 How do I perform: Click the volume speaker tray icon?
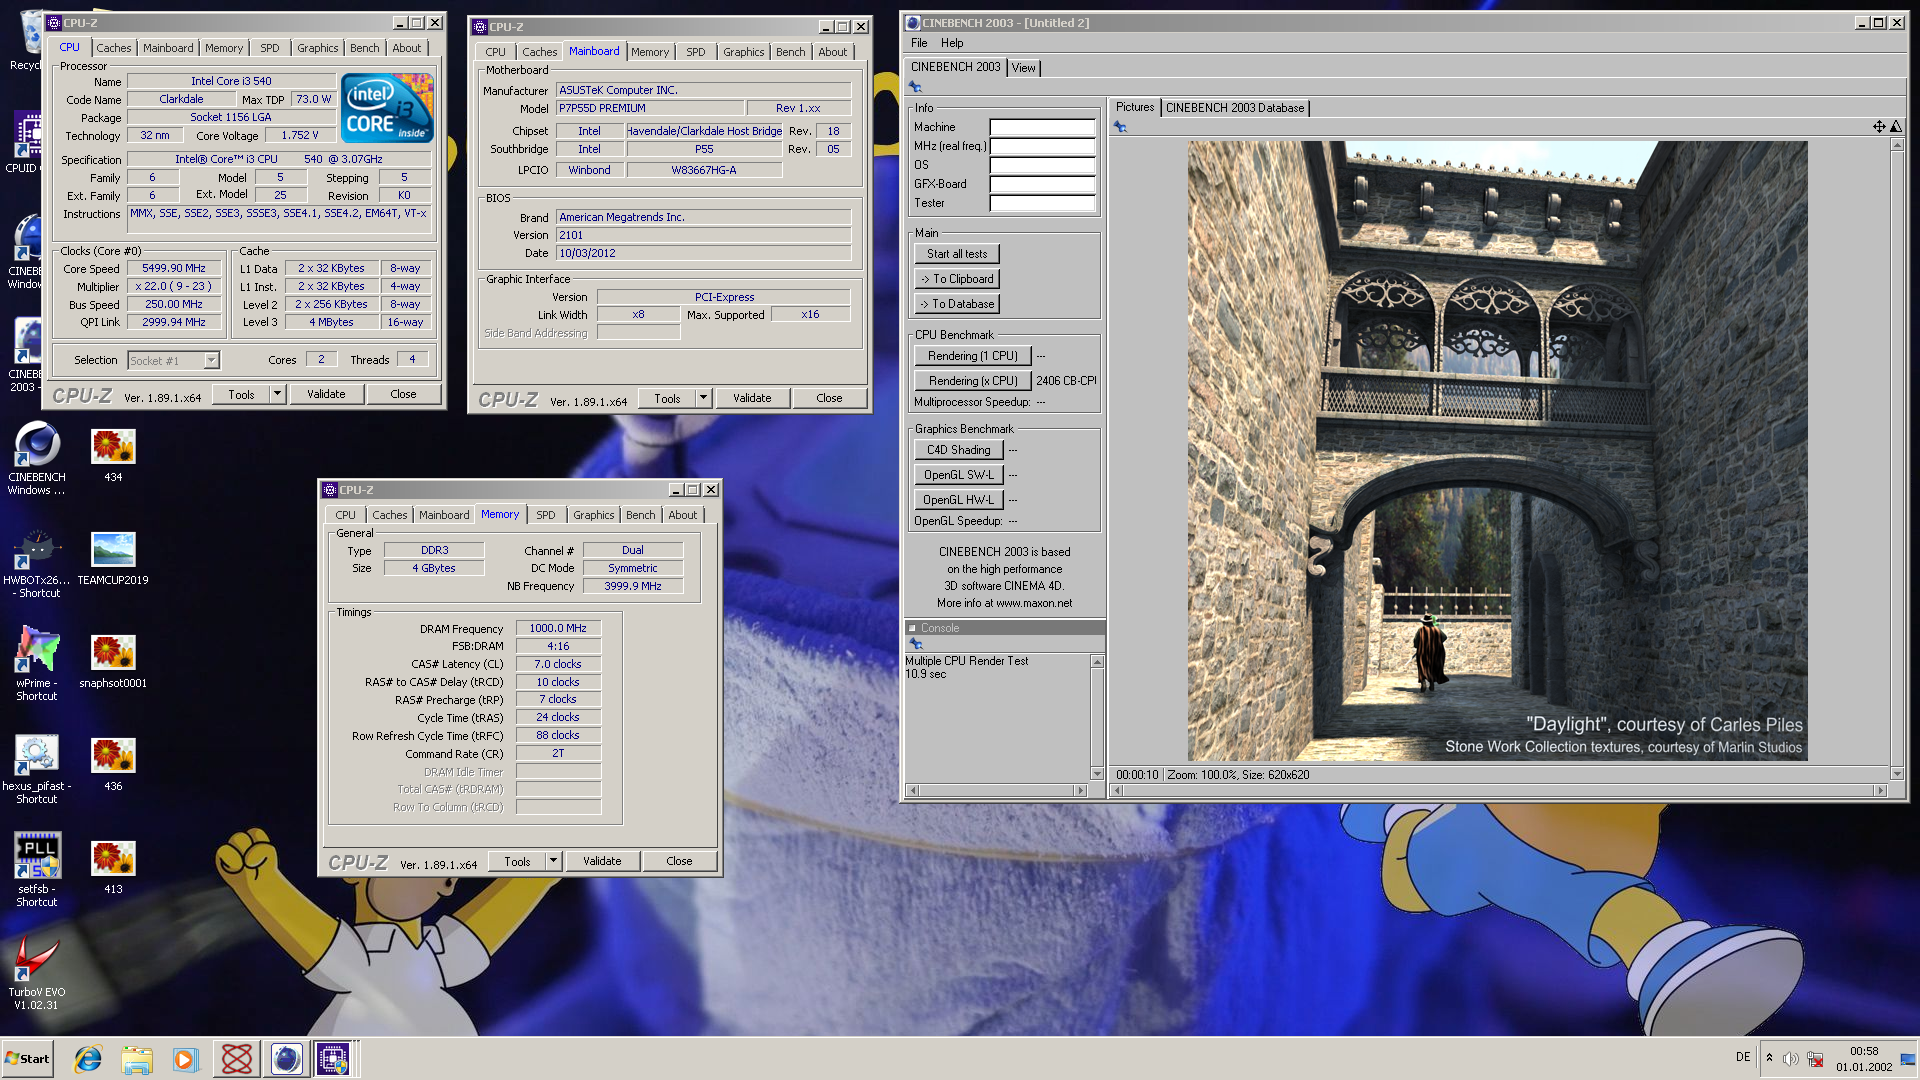(1790, 1059)
